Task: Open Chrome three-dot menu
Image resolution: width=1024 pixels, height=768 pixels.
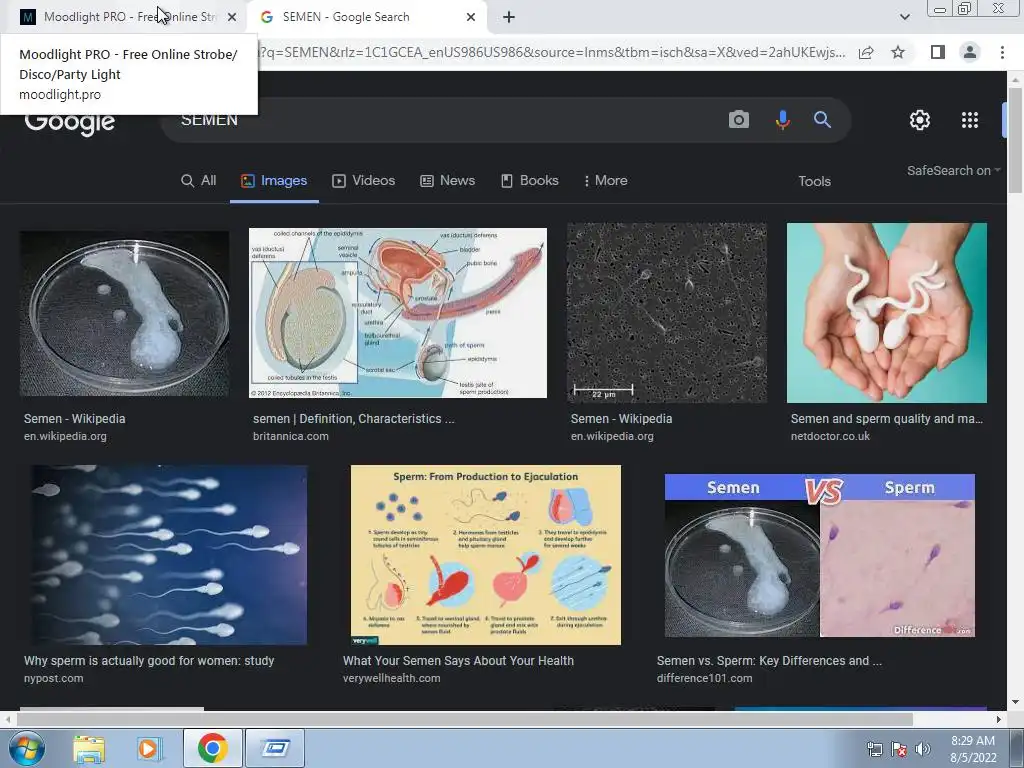Action: [x=1002, y=52]
